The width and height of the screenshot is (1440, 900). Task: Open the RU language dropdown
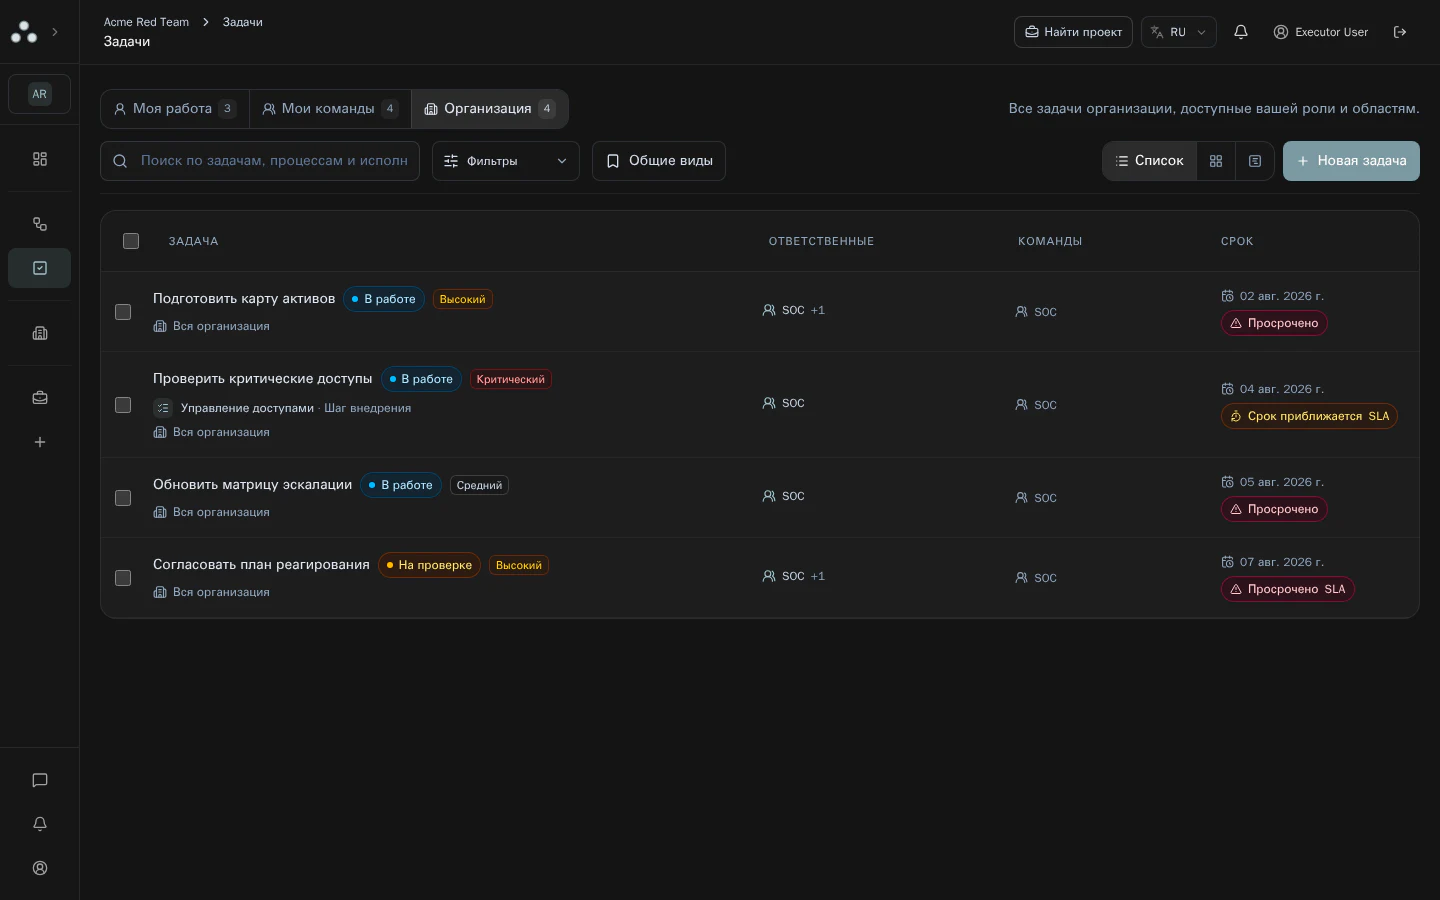(1179, 32)
